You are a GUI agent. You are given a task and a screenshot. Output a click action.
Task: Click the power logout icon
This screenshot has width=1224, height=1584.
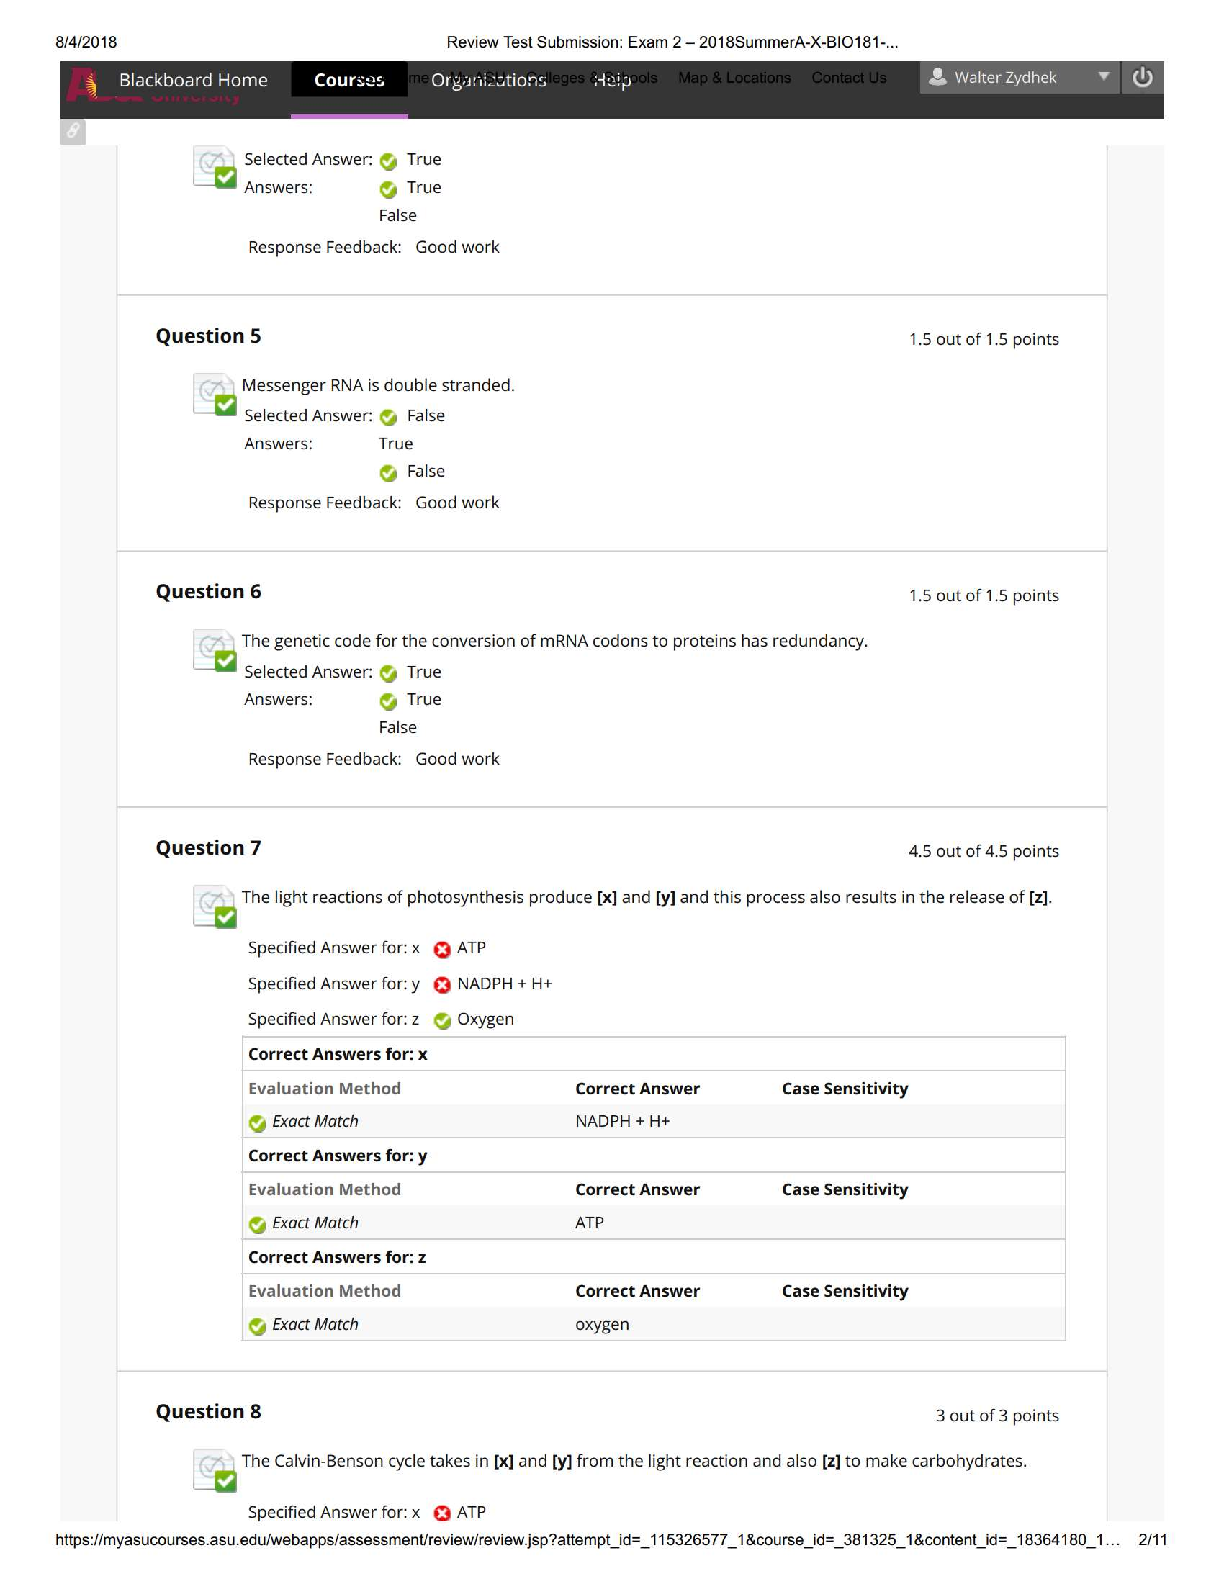[1142, 77]
